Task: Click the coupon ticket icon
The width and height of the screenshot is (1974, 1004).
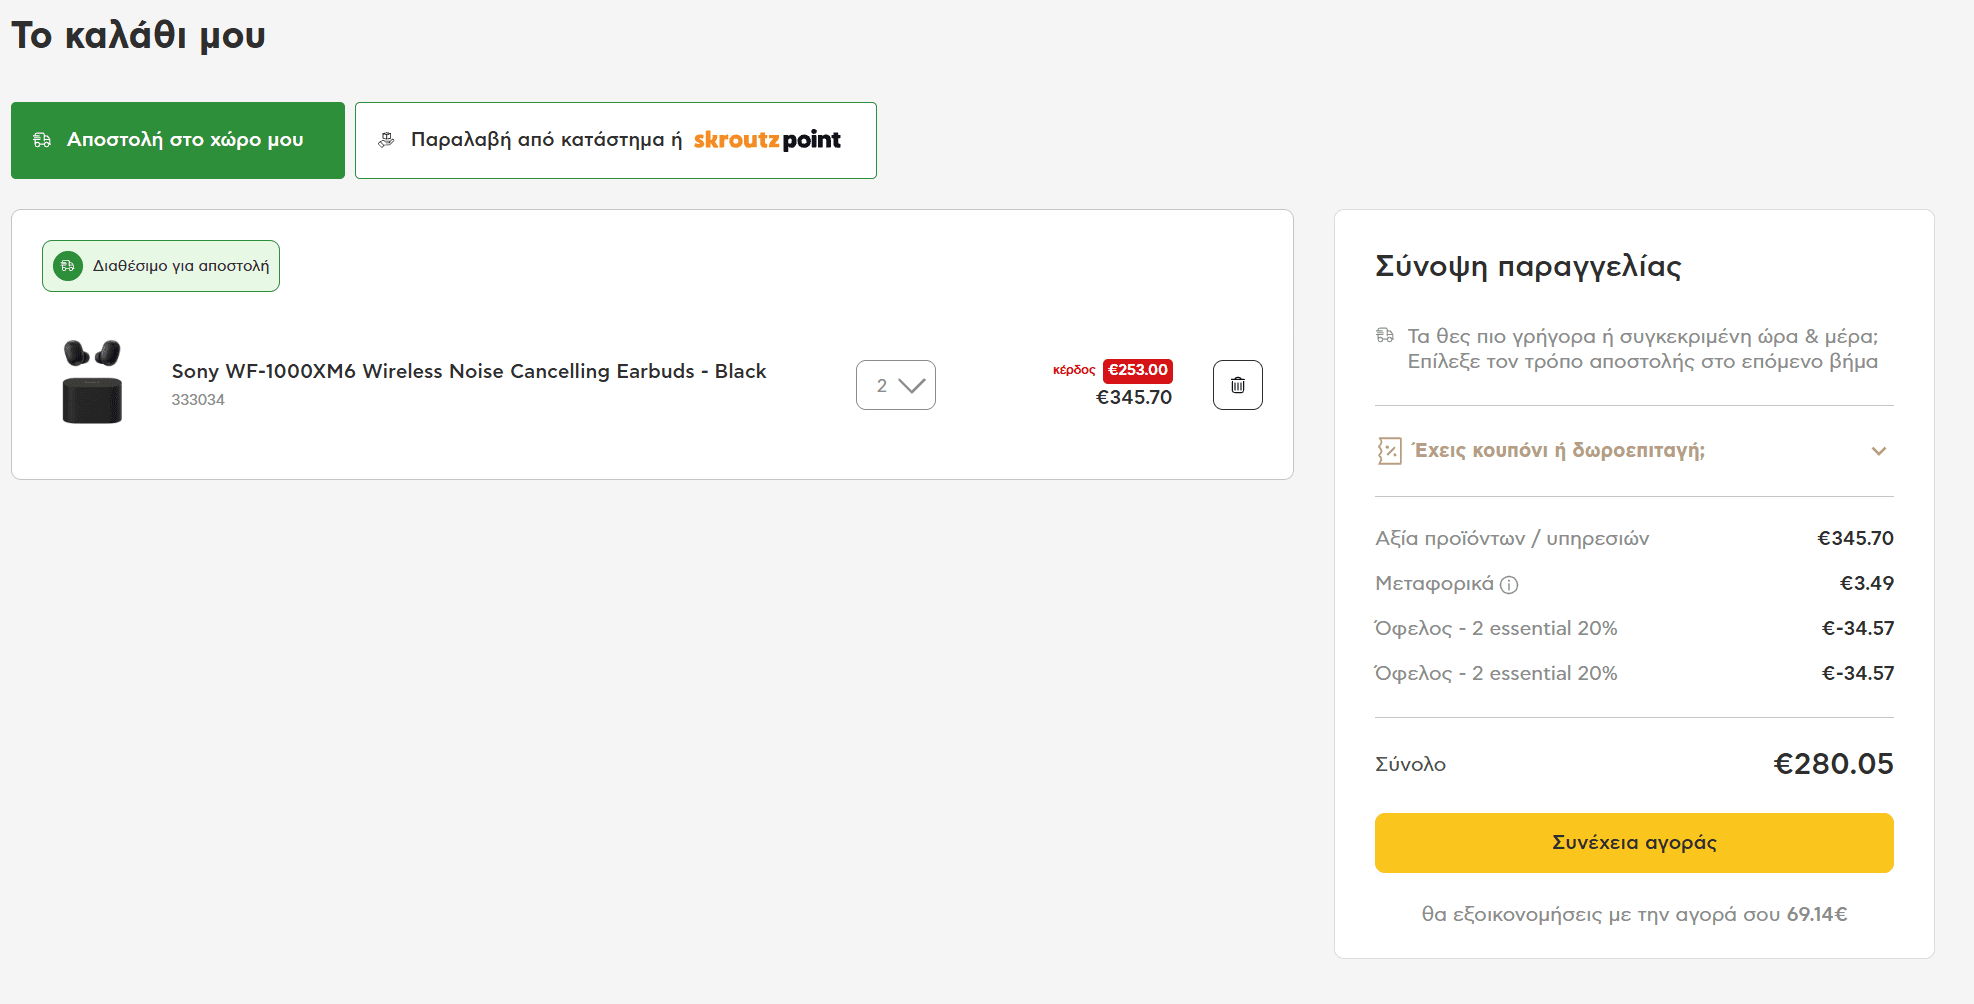Action: point(1389,451)
